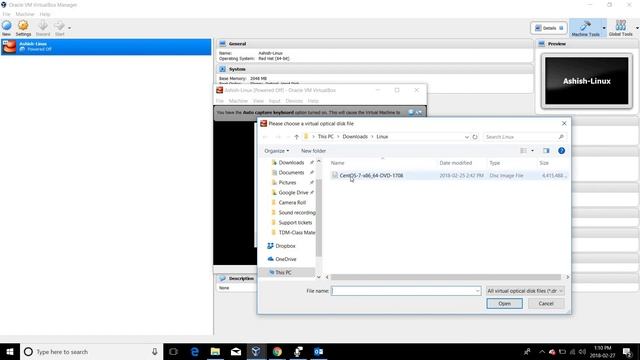Open File Explorer from taskbar

pyautogui.click(x=215, y=351)
